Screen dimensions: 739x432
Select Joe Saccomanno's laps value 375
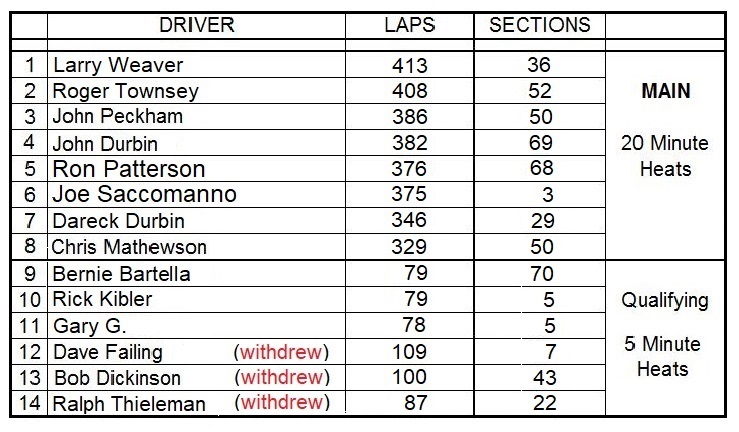409,194
